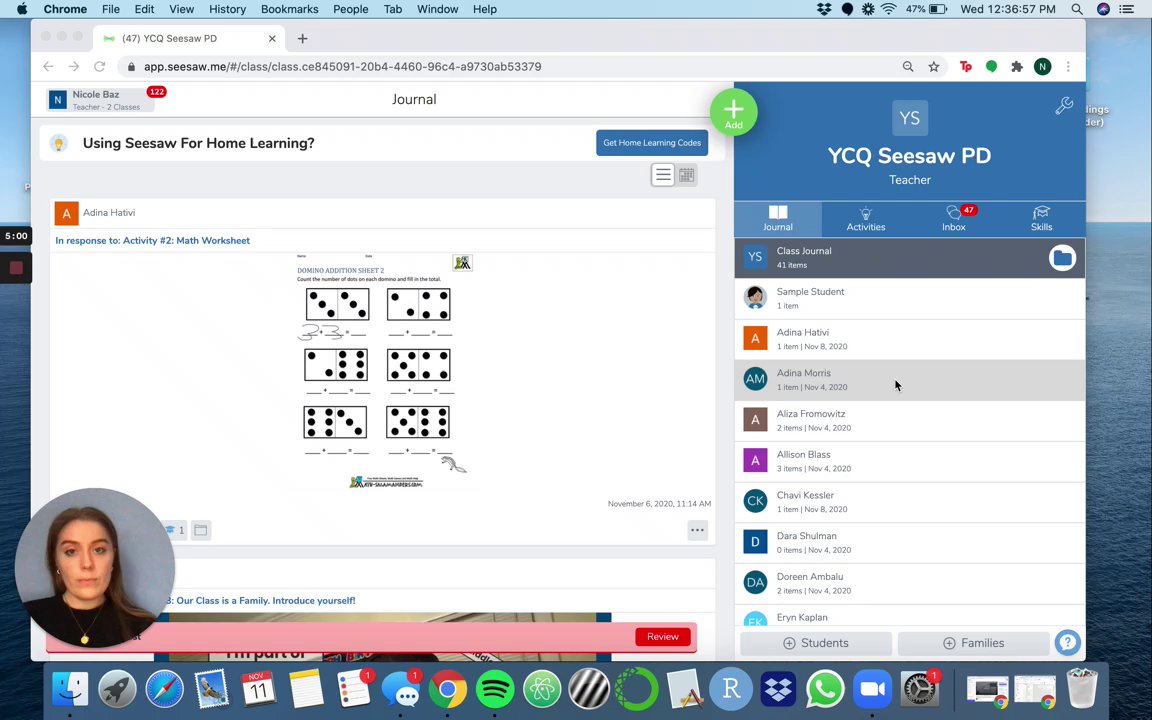Switch to list view icon
Screen dimensions: 1152x720
point(663,175)
